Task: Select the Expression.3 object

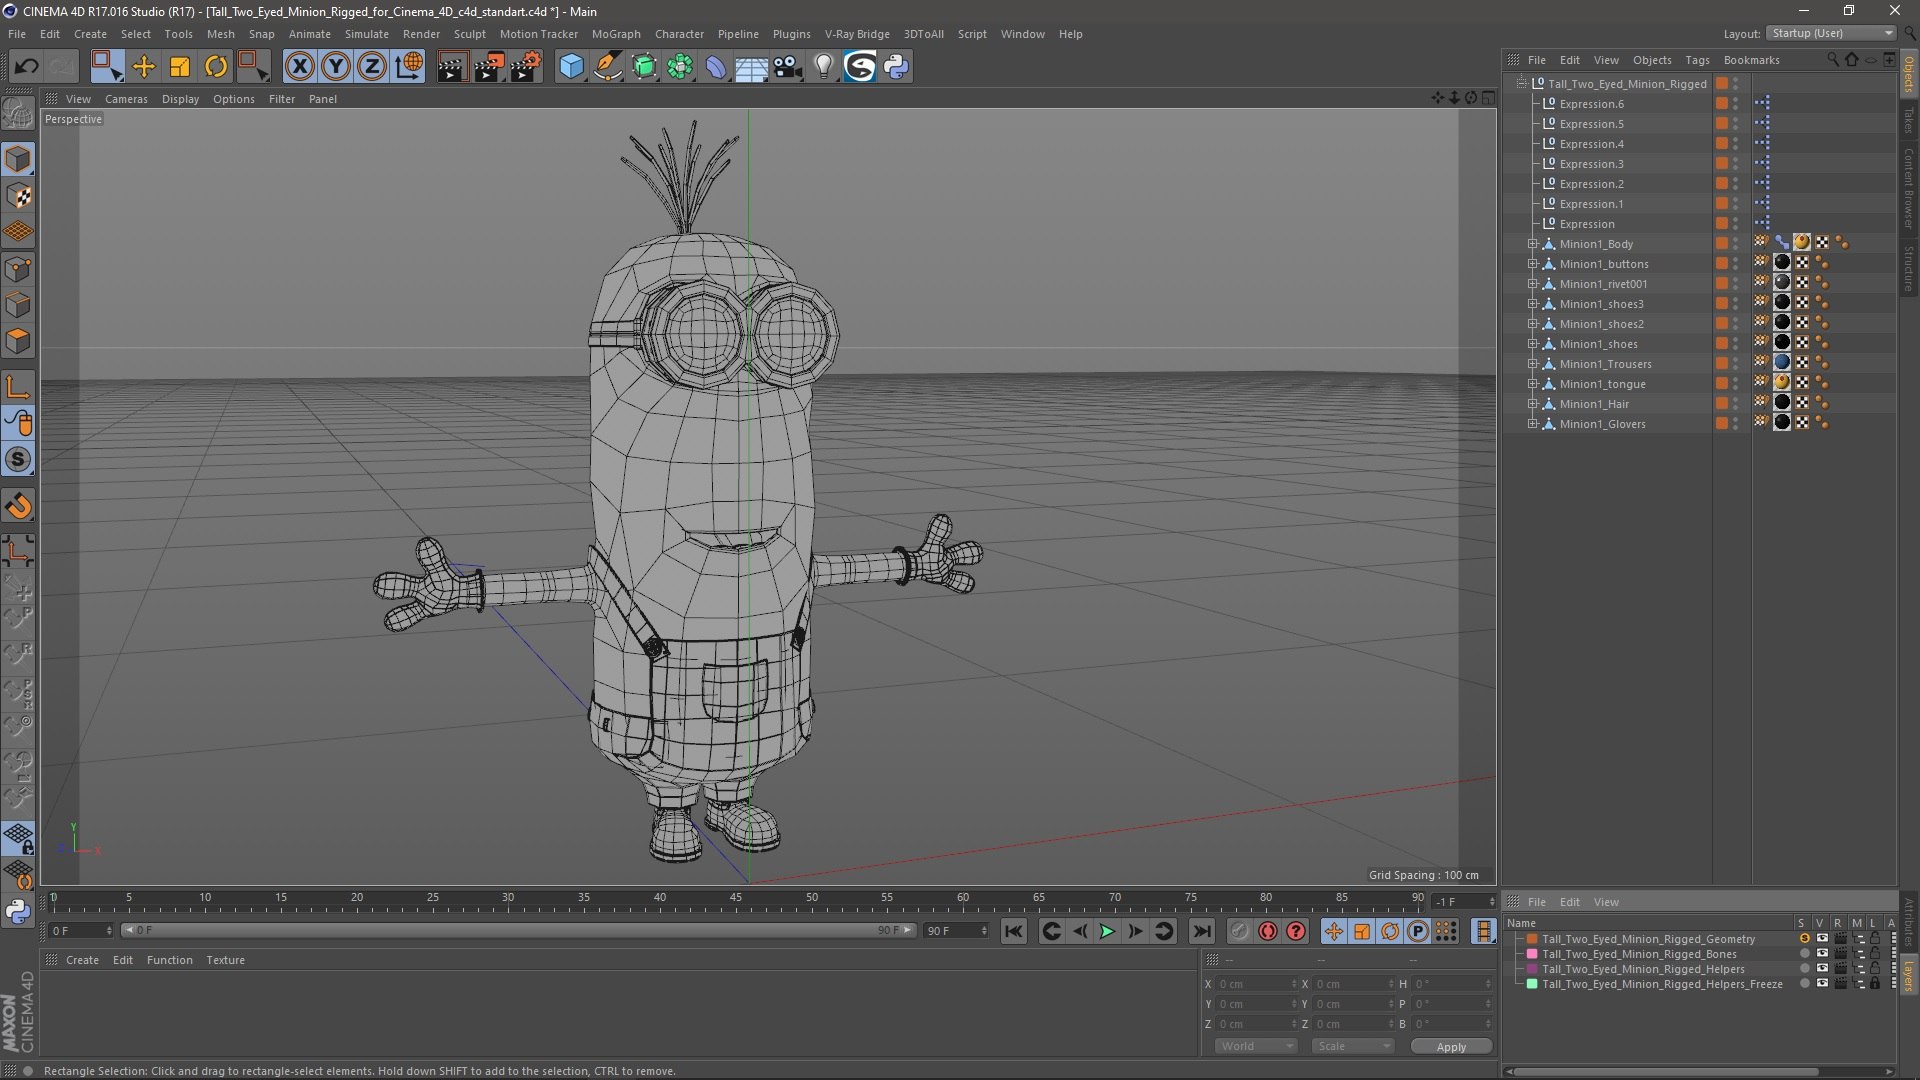Action: click(1592, 164)
